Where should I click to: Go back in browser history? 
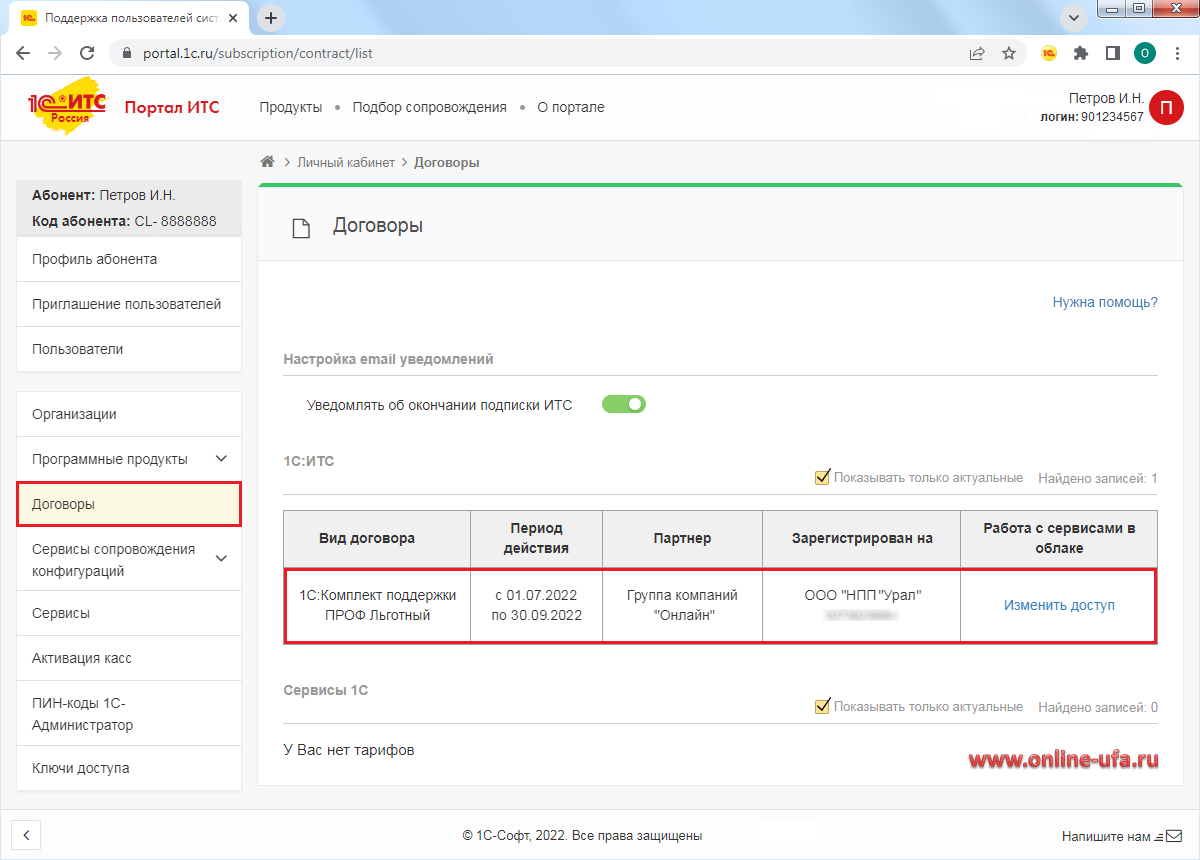click(23, 53)
